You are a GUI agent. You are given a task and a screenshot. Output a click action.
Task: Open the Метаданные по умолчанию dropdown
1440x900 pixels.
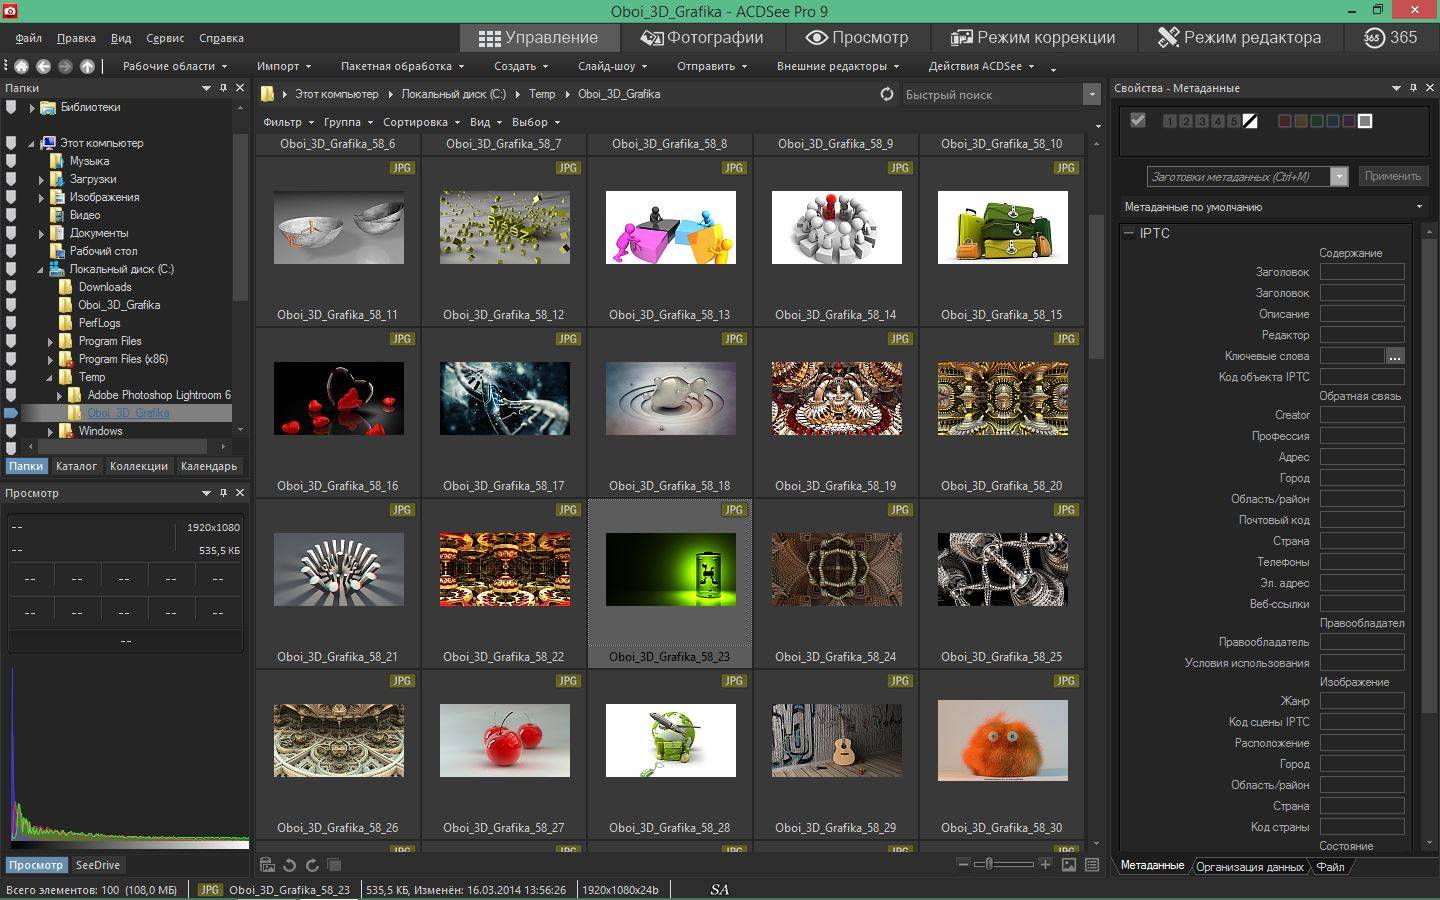[1273, 207]
